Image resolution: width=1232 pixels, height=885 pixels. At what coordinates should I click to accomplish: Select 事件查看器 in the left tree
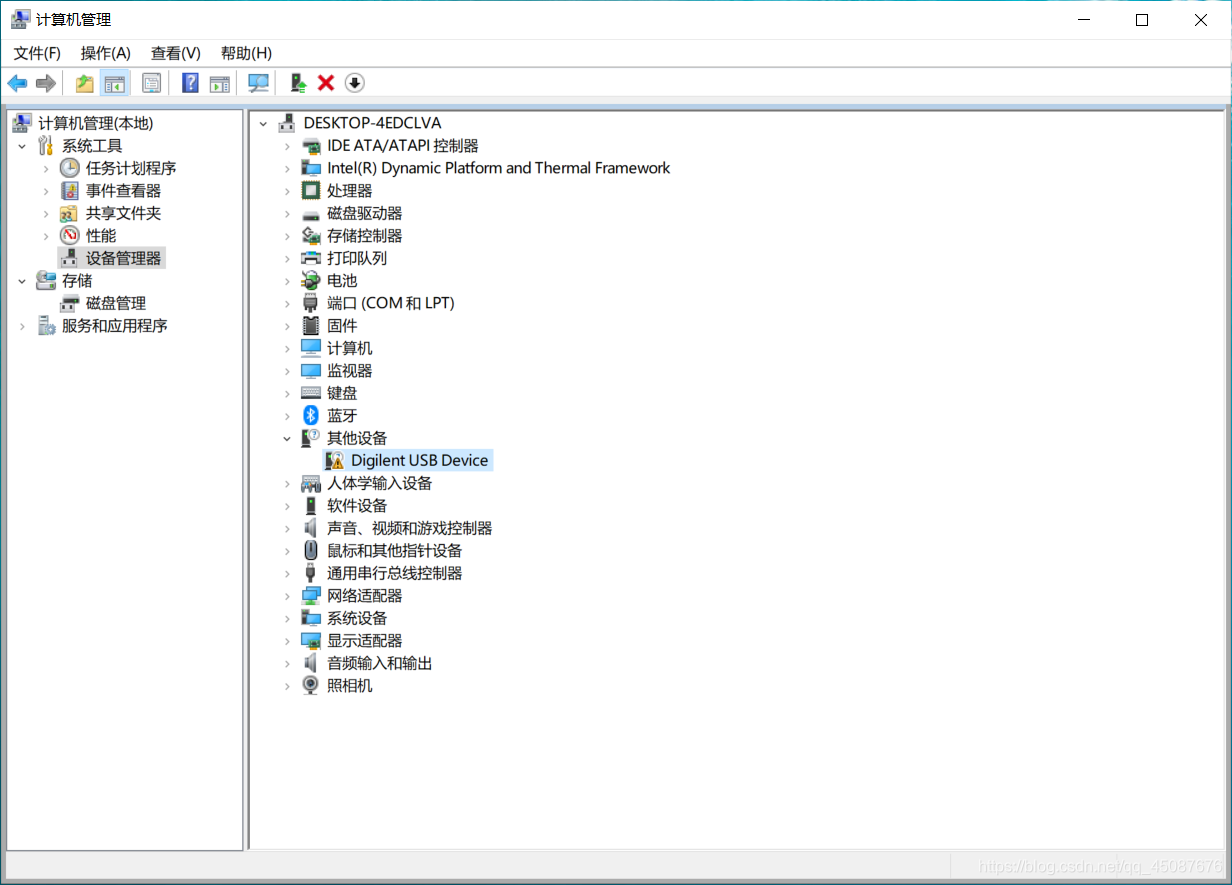coord(123,190)
